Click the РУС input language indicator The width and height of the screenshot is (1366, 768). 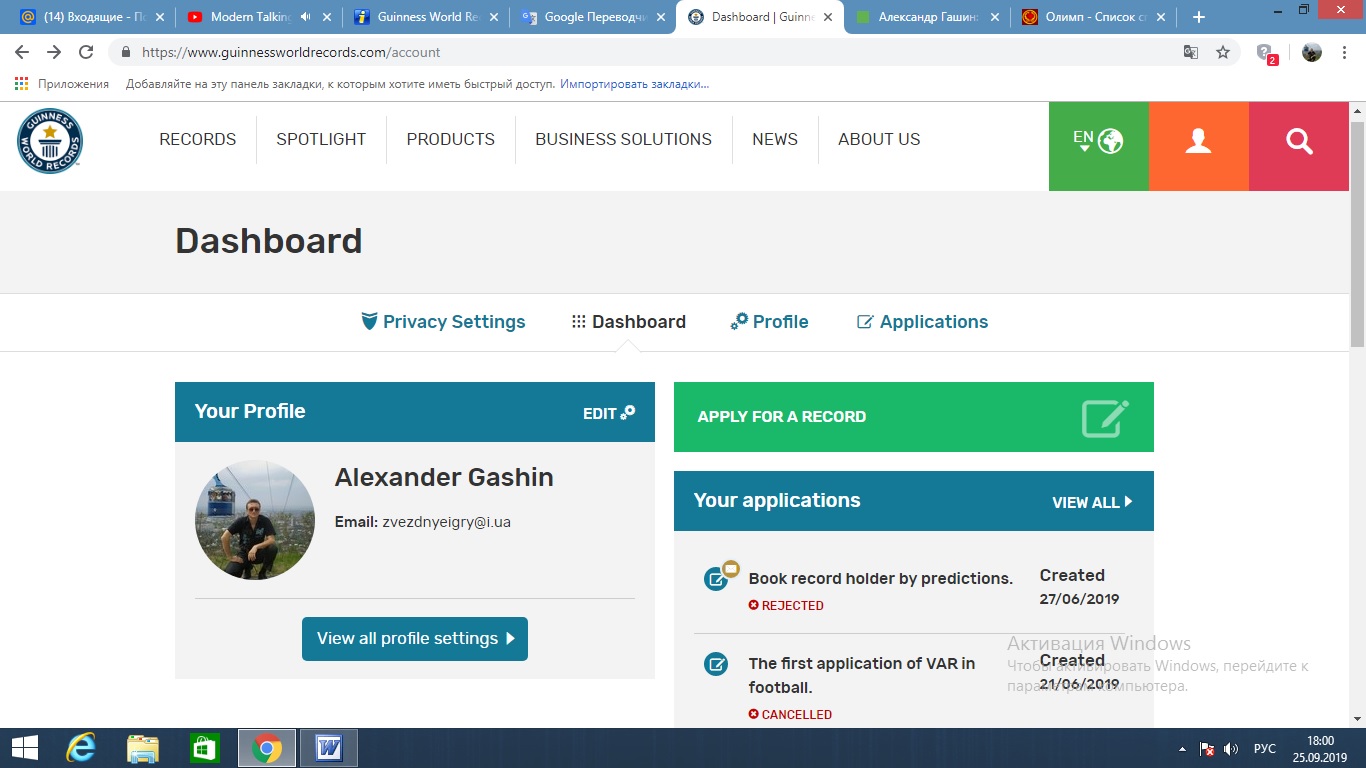[1265, 748]
